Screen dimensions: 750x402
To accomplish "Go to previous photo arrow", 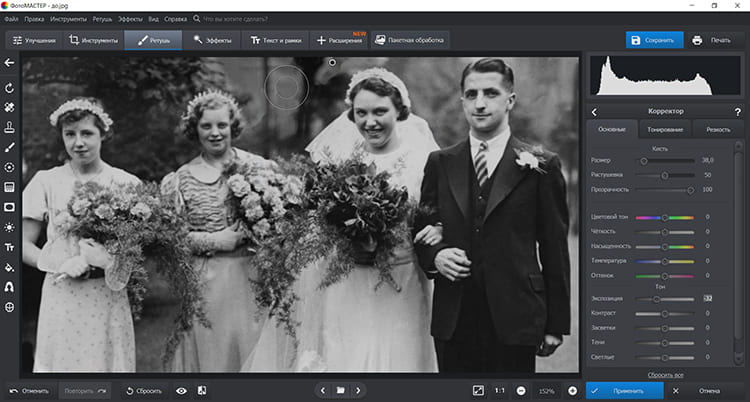I will point(322,390).
